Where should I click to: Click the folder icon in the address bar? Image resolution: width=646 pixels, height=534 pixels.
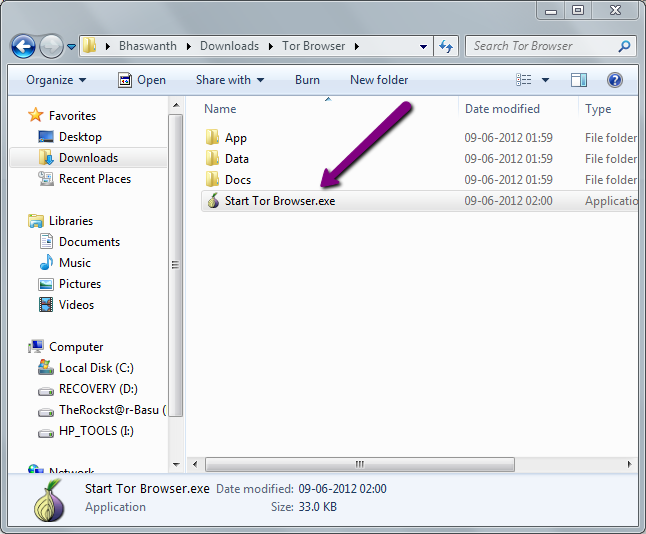pos(89,45)
